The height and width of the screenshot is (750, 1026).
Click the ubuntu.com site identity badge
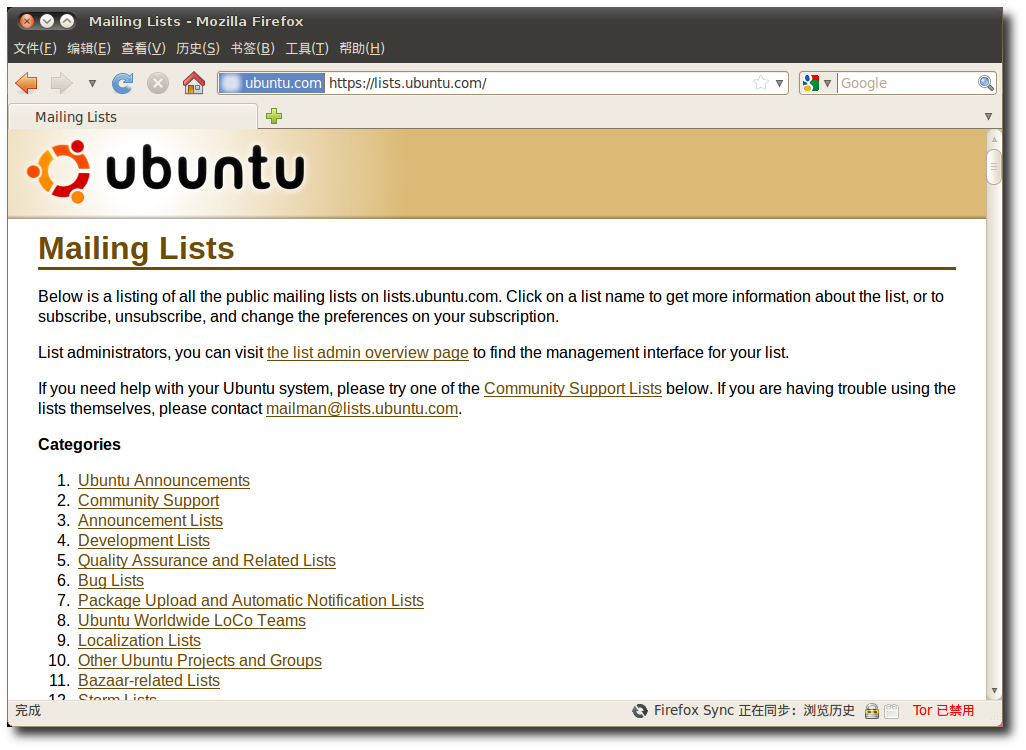point(272,83)
